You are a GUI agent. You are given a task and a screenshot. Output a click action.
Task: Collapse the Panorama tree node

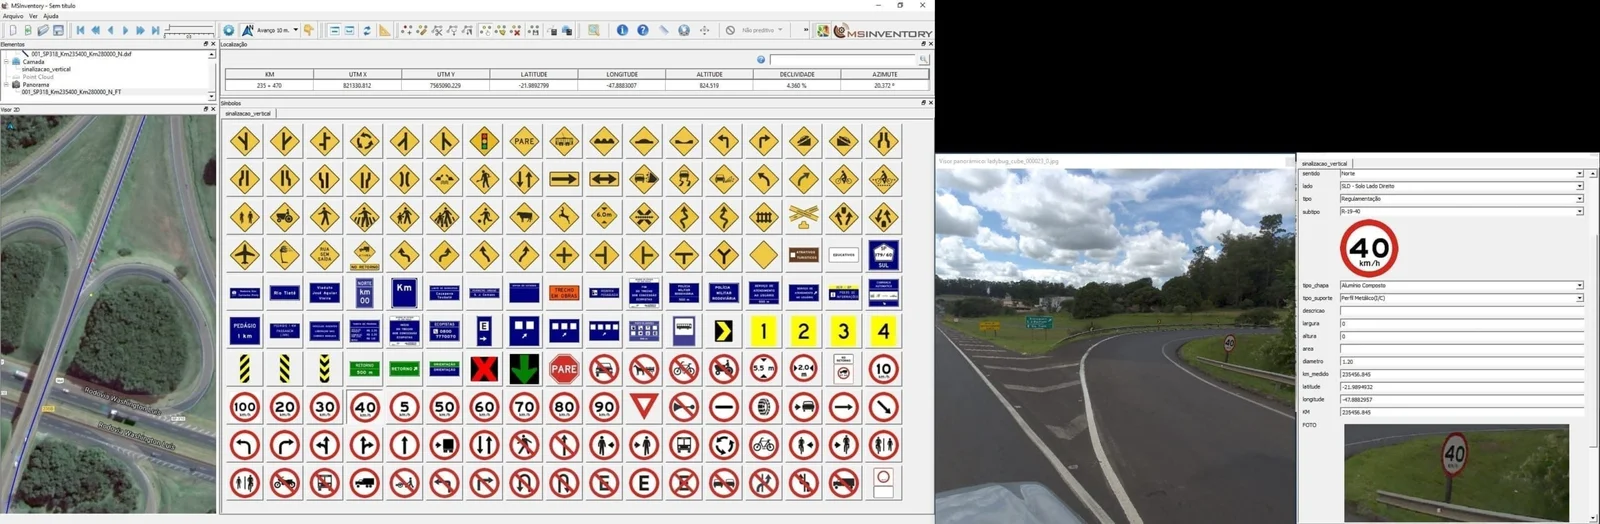pos(6,85)
